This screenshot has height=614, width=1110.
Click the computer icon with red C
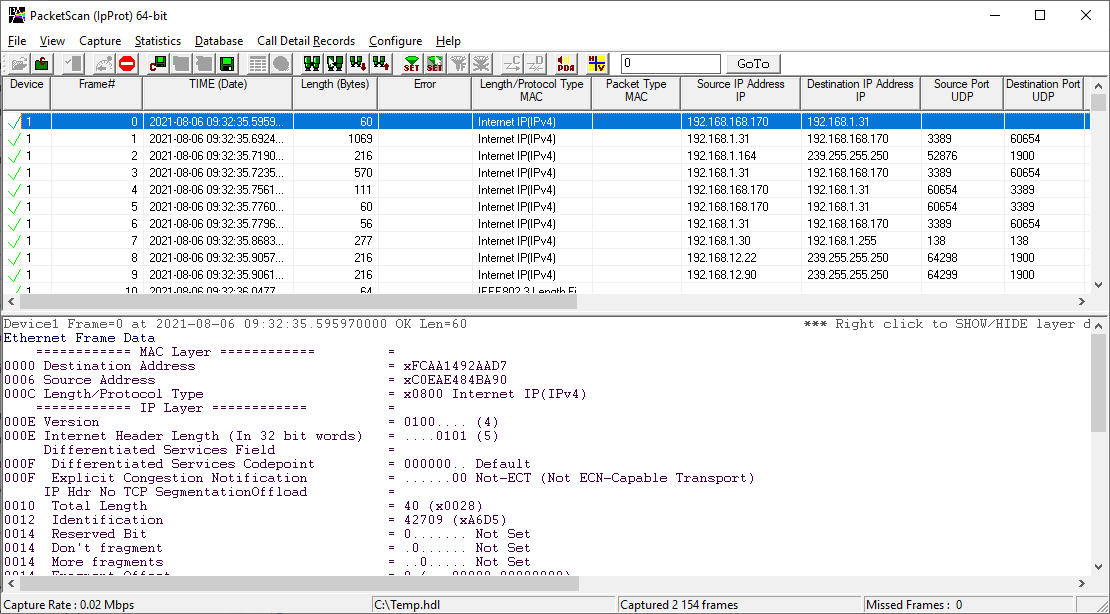click(x=158, y=64)
